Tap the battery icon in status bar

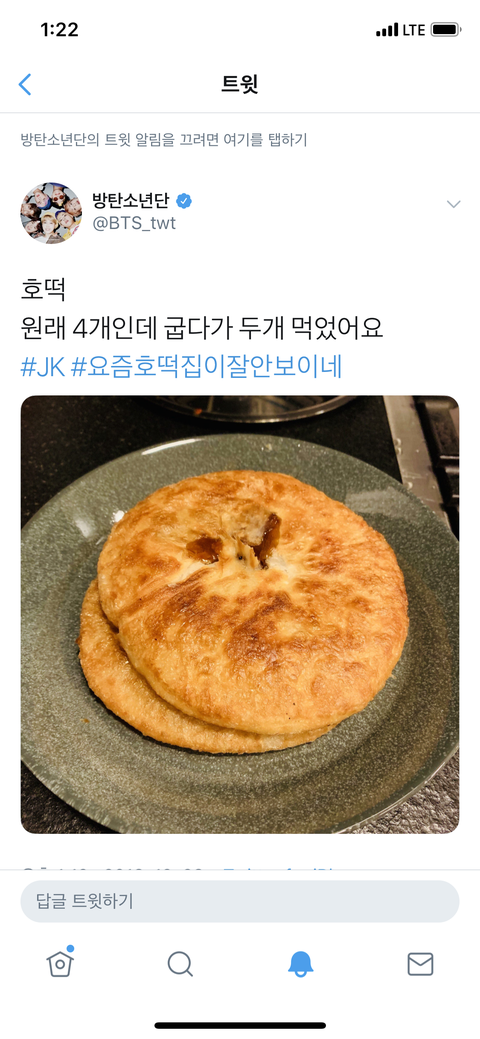click(x=446, y=30)
